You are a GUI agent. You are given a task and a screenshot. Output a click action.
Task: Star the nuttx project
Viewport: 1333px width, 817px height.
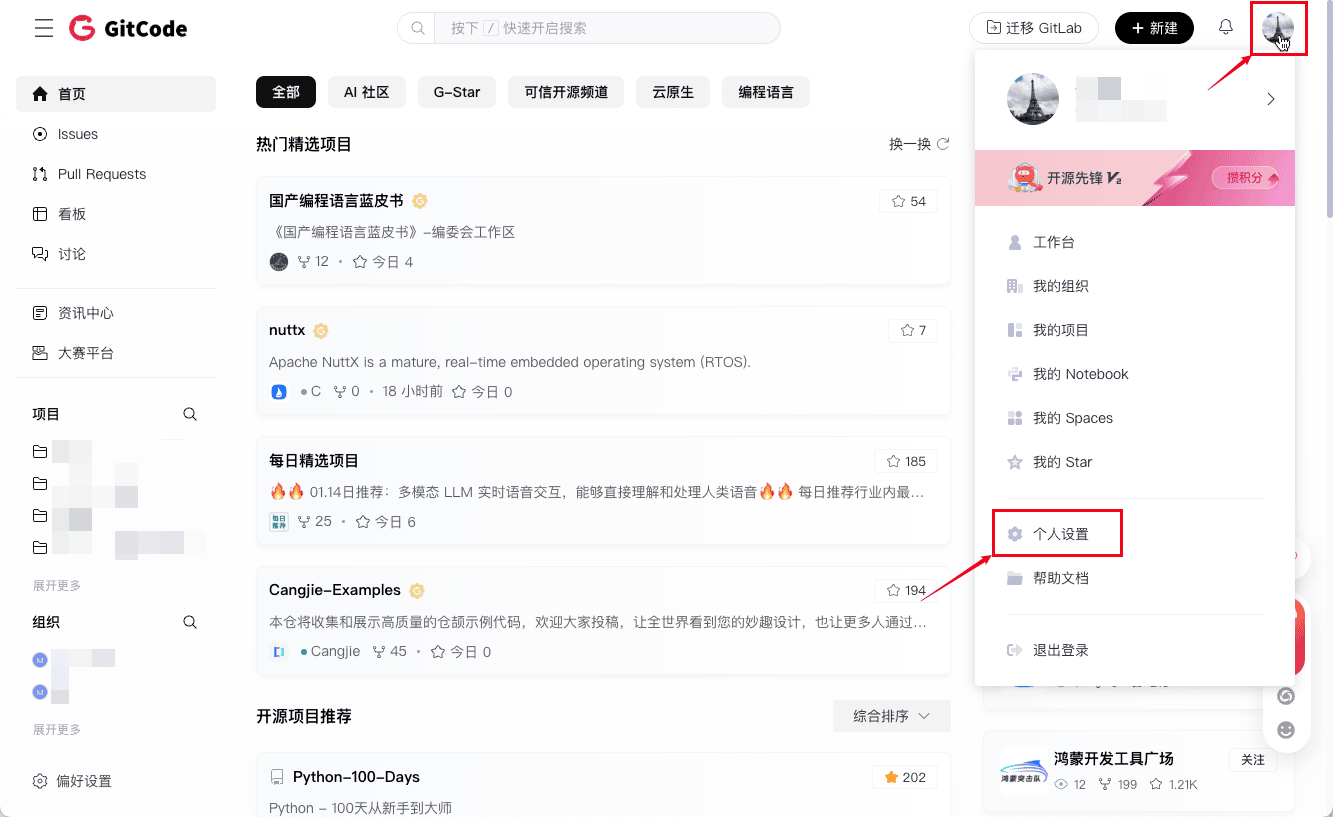(913, 330)
